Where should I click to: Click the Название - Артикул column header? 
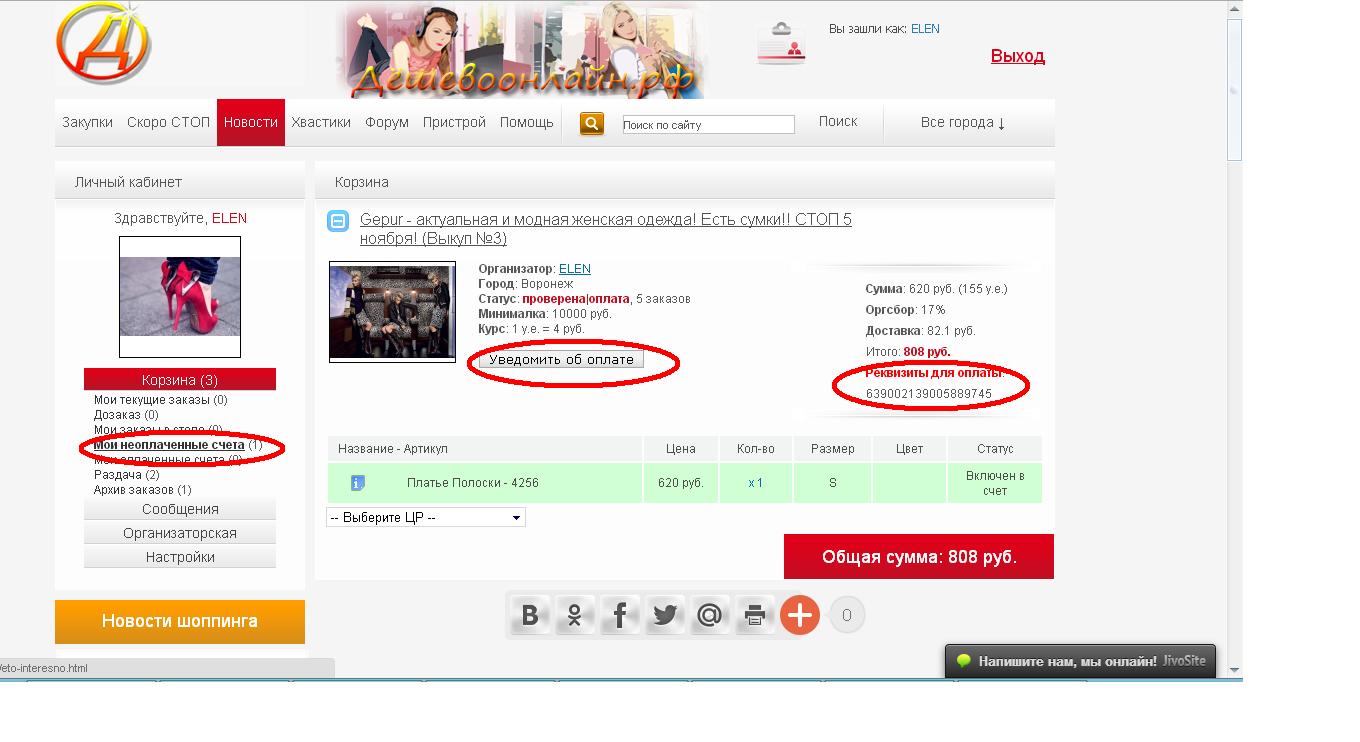pyautogui.click(x=485, y=449)
